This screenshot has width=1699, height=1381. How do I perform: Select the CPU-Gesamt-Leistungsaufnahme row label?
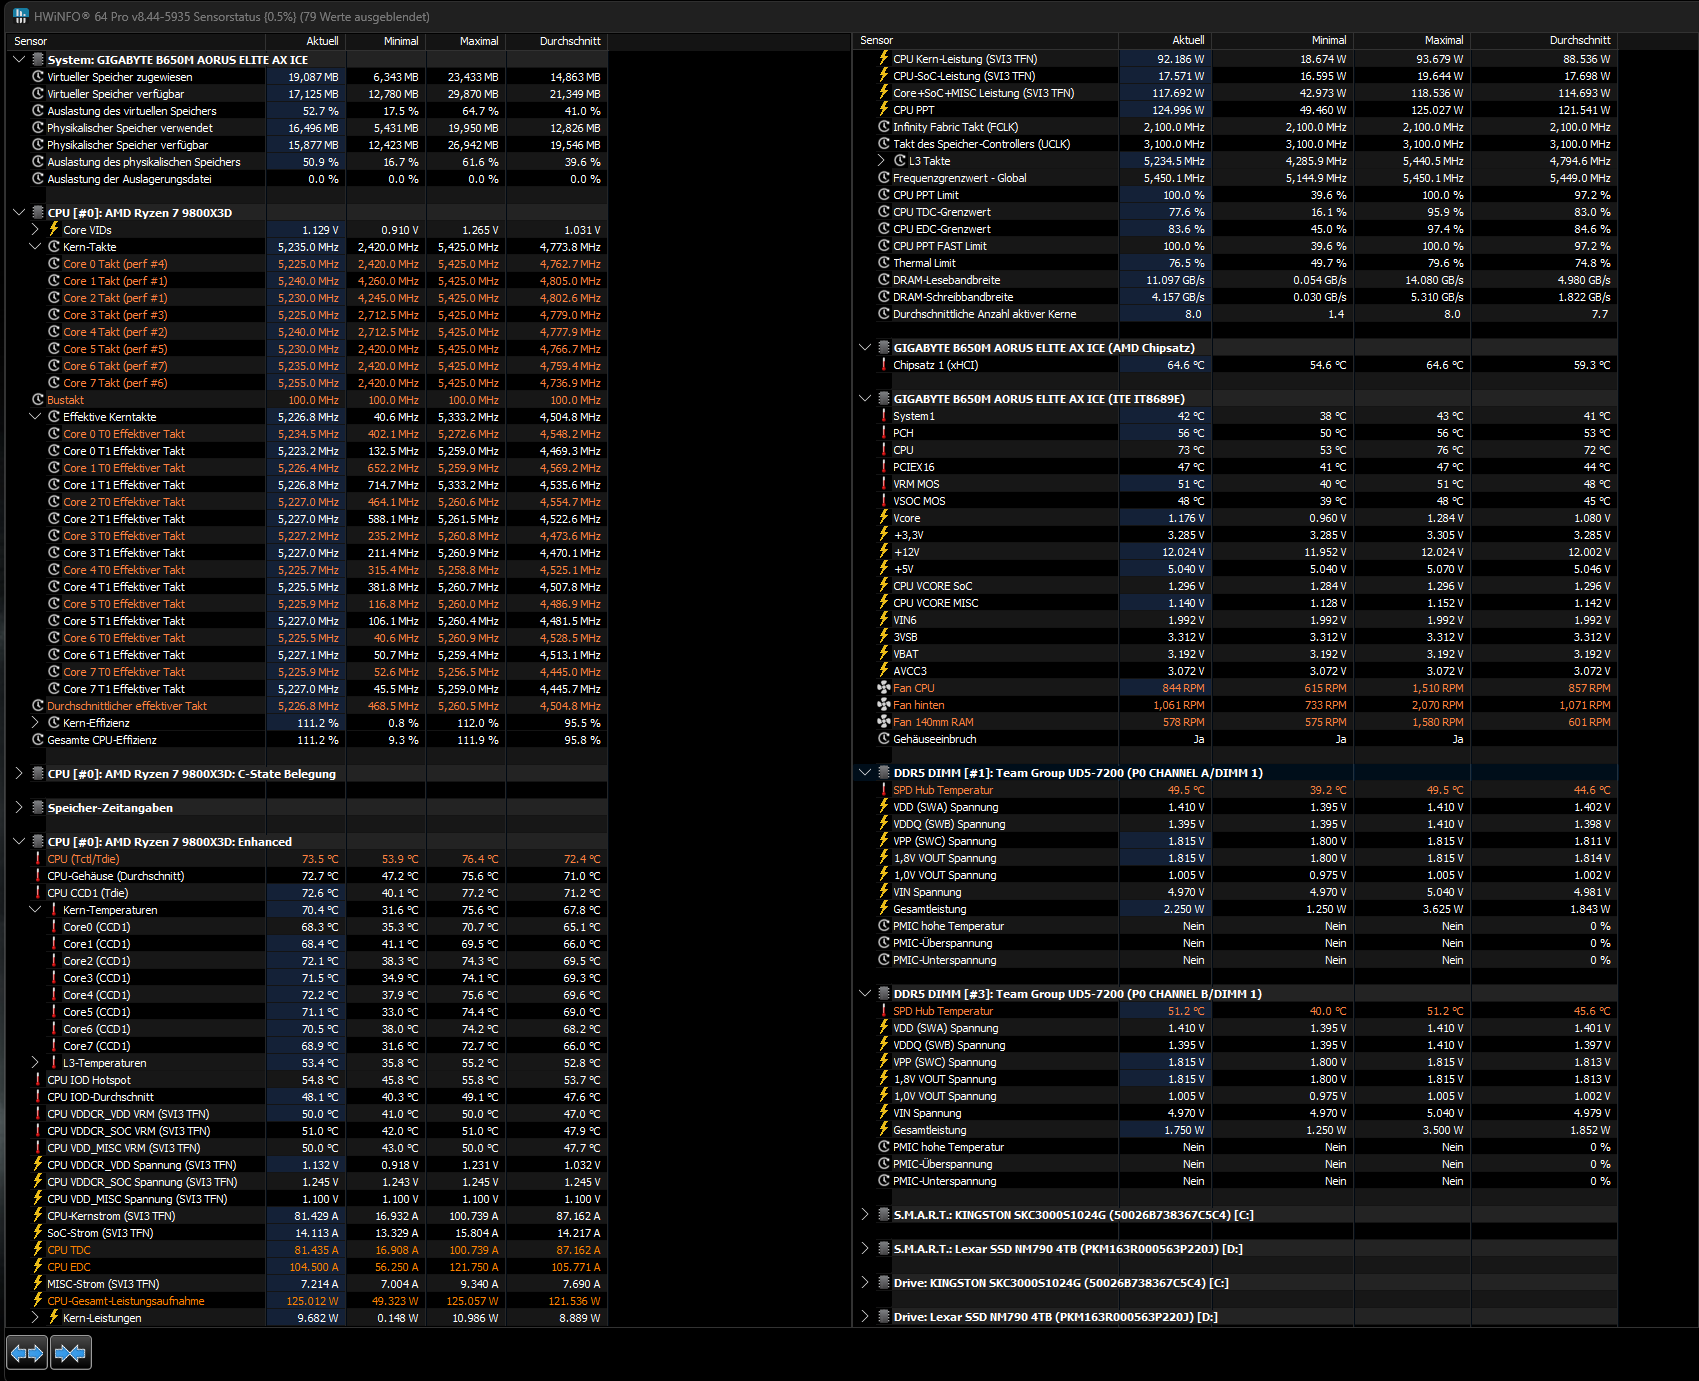coord(126,1301)
